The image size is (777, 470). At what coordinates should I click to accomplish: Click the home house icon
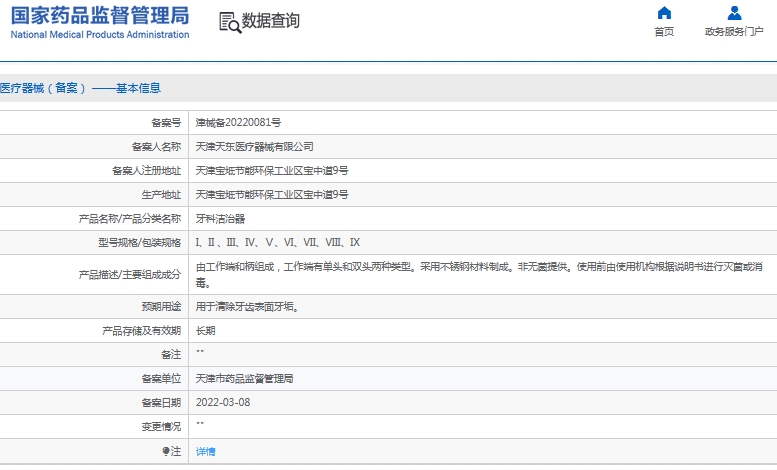click(664, 13)
